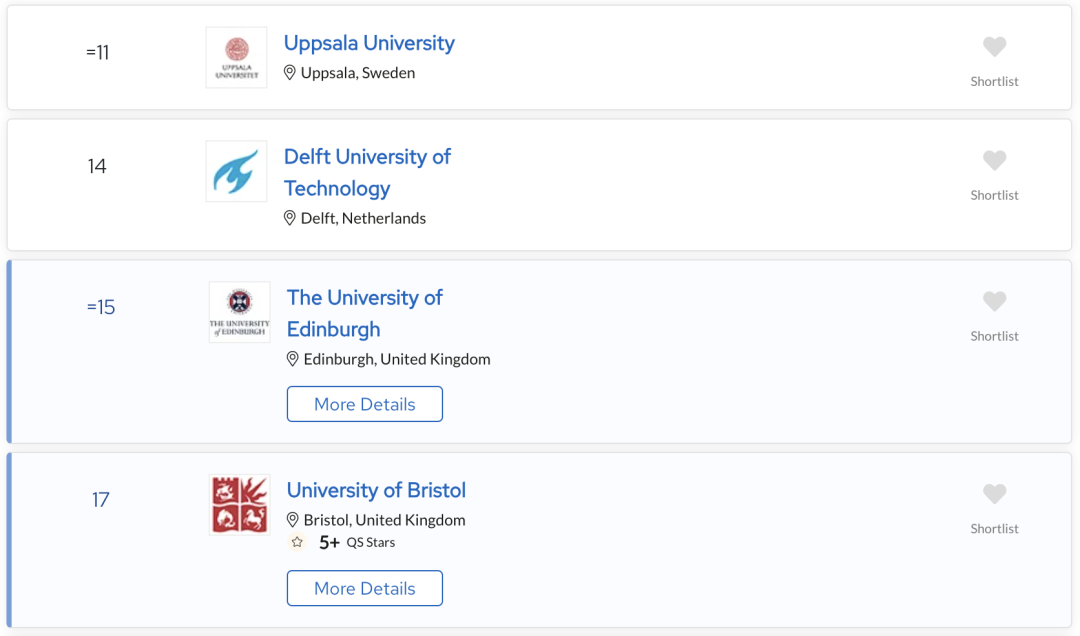Image resolution: width=1080 pixels, height=636 pixels.
Task: Click location pin next to Uppsala, Sweden
Action: [290, 73]
